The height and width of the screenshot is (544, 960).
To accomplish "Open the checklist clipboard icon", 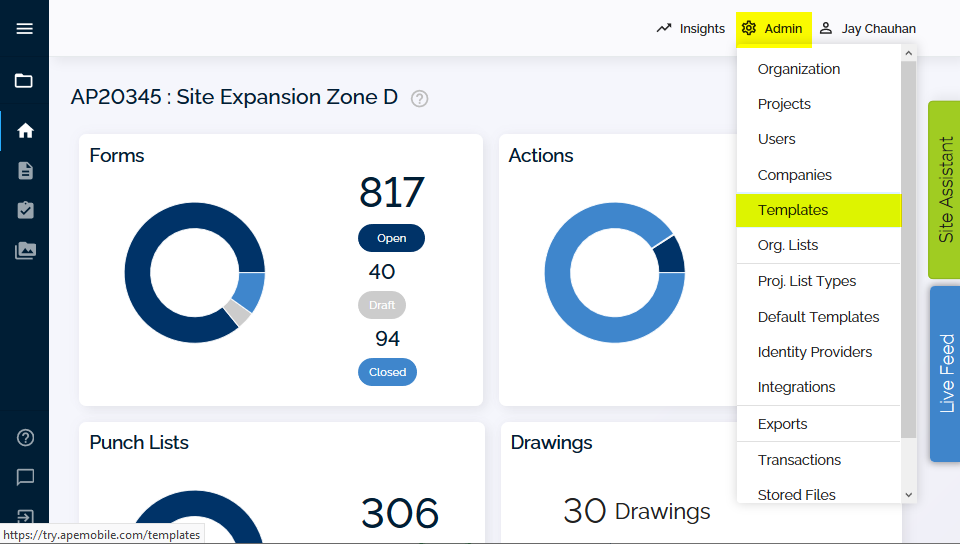I will click(25, 211).
